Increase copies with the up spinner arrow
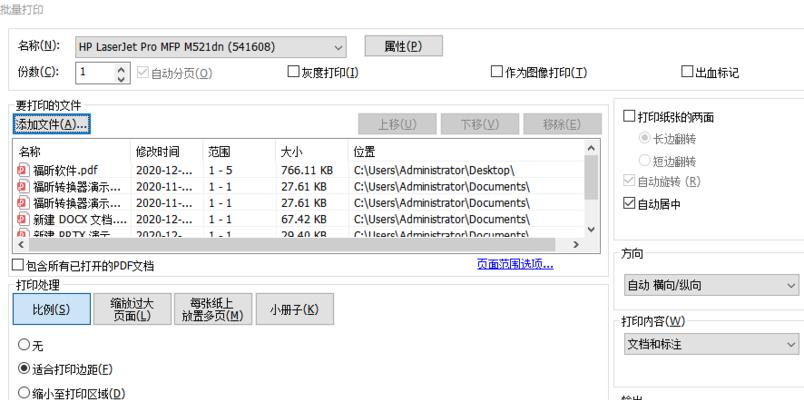 click(121, 68)
